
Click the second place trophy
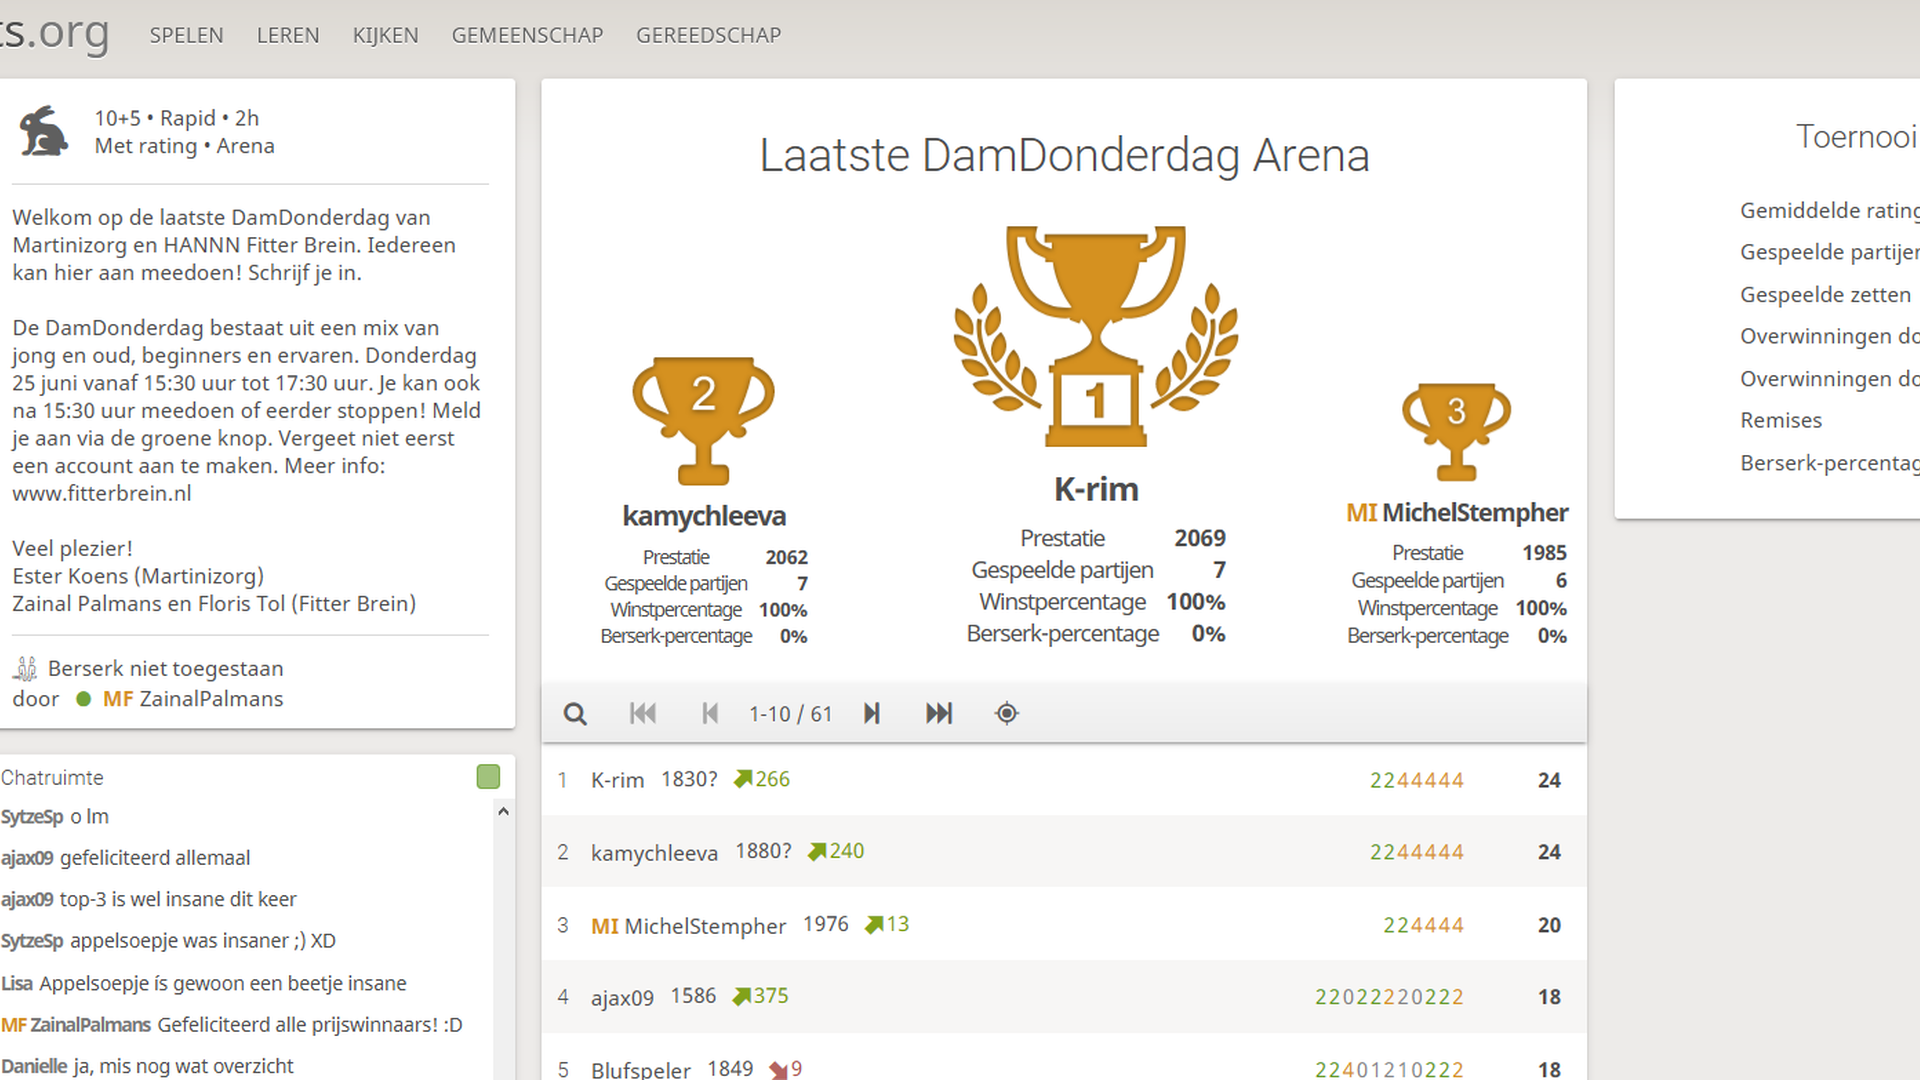tap(703, 421)
